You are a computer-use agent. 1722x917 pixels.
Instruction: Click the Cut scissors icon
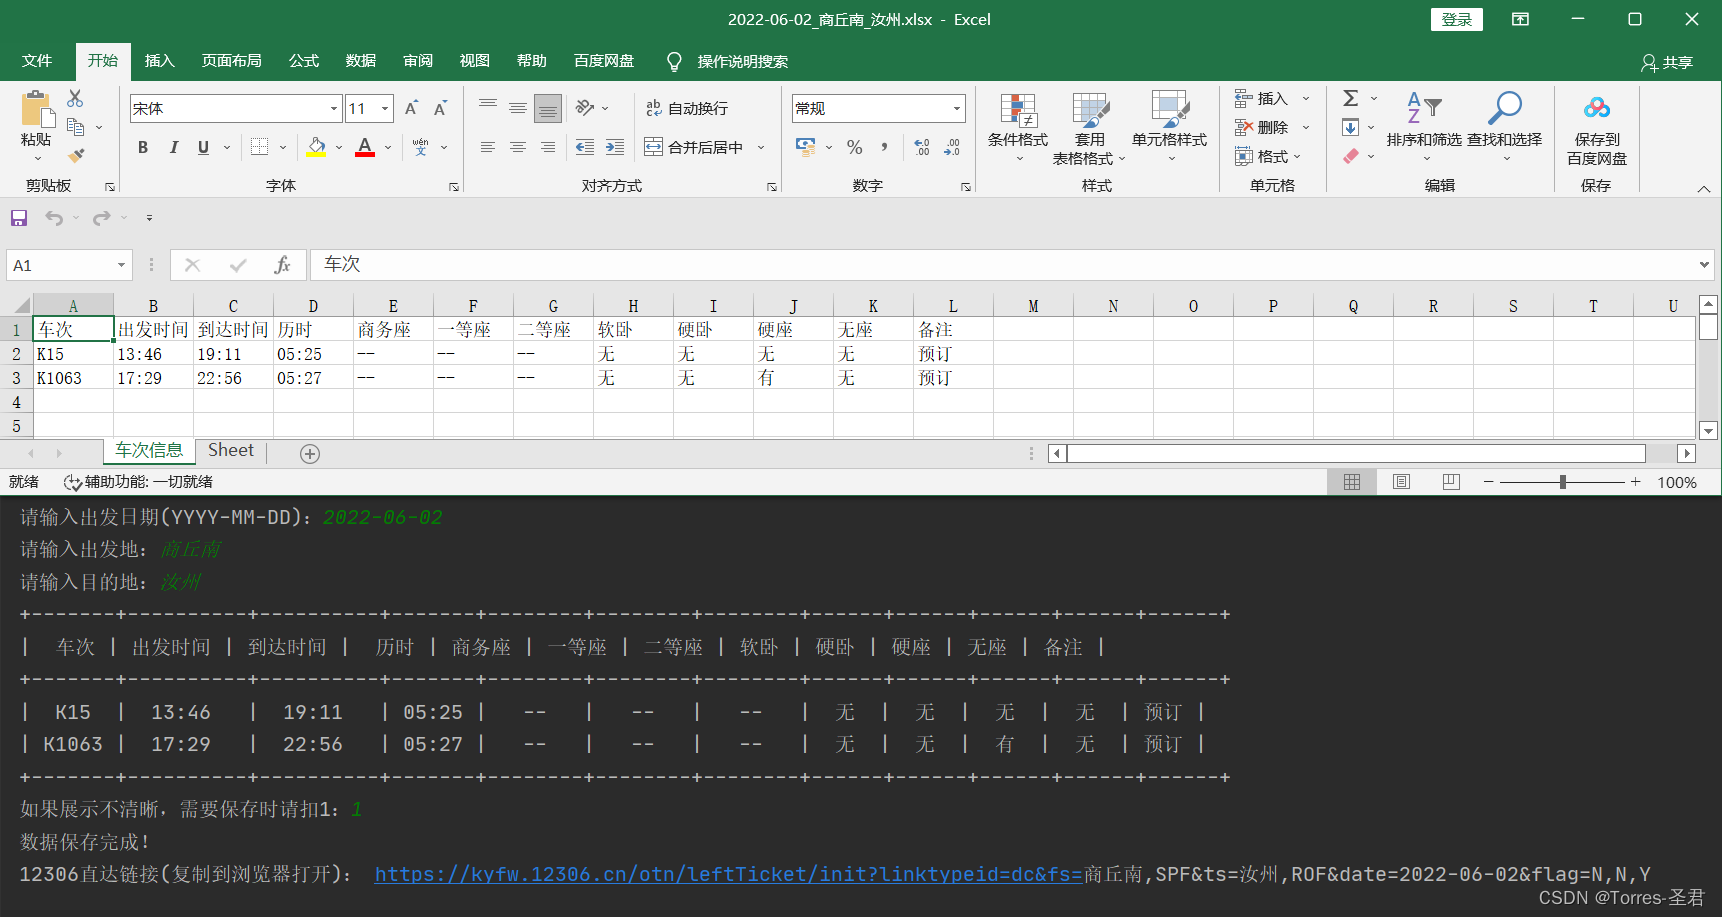75,98
